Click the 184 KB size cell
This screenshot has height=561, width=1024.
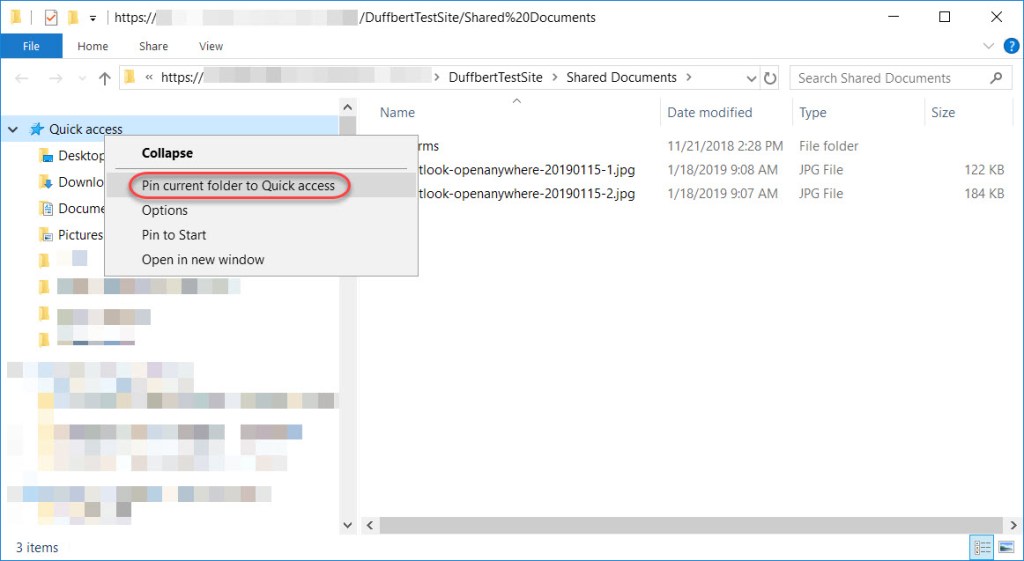tap(984, 193)
